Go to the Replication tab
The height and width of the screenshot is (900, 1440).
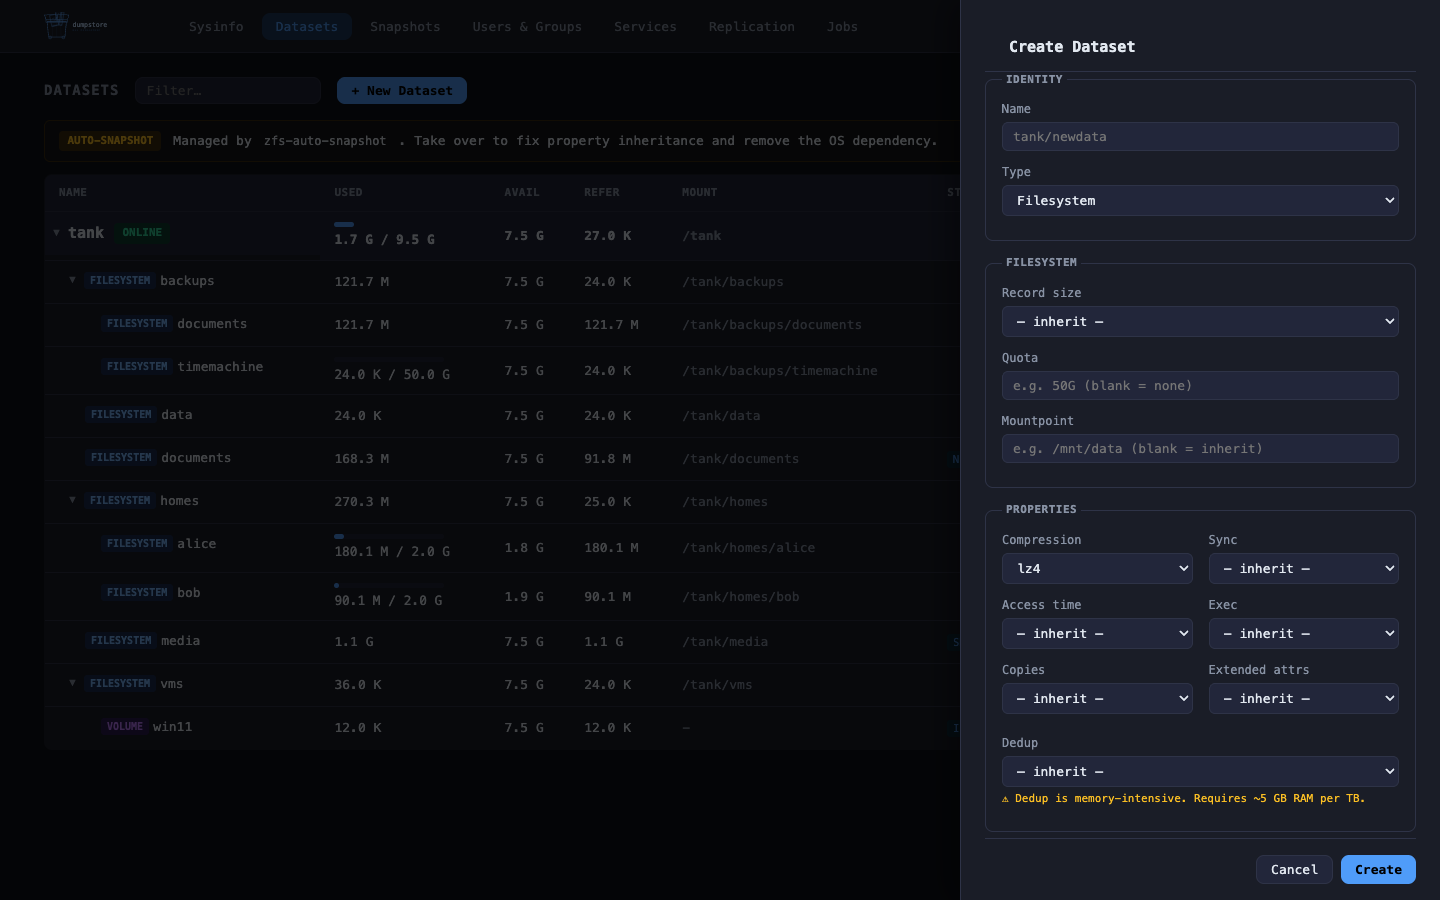[x=752, y=26]
